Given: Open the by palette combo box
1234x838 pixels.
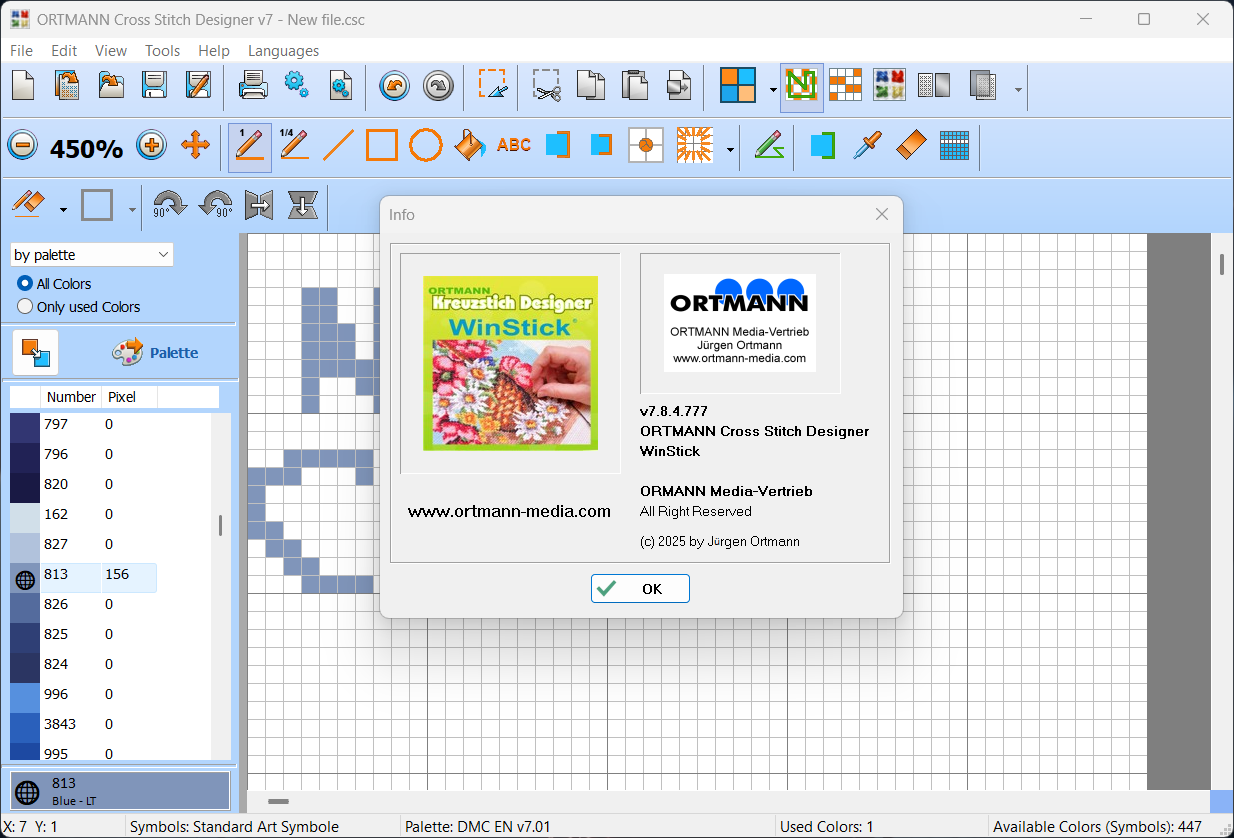Looking at the screenshot, I should (x=92, y=255).
